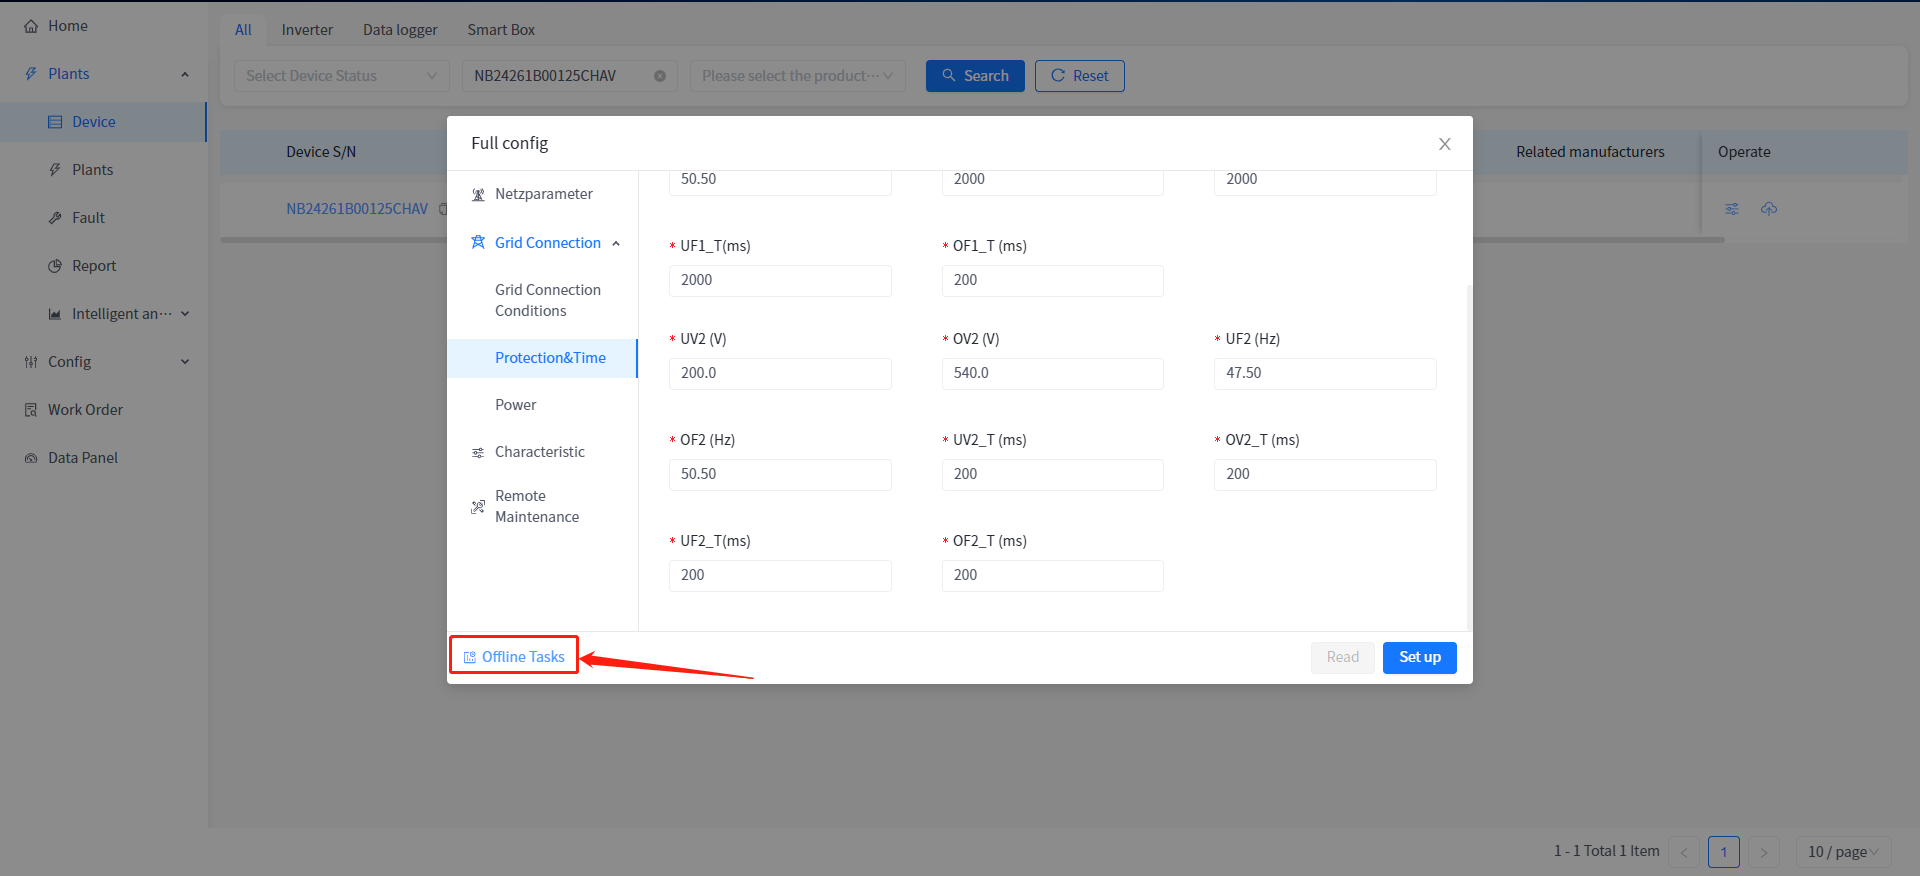Clear the device serial number search field

pos(660,76)
